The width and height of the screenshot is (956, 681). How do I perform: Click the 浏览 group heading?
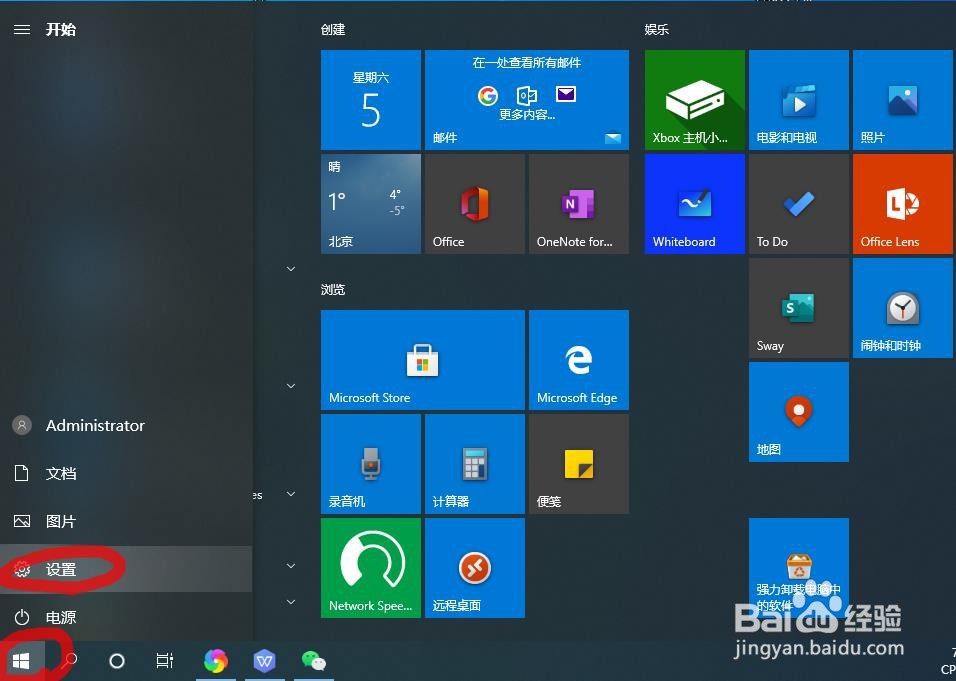(x=333, y=290)
